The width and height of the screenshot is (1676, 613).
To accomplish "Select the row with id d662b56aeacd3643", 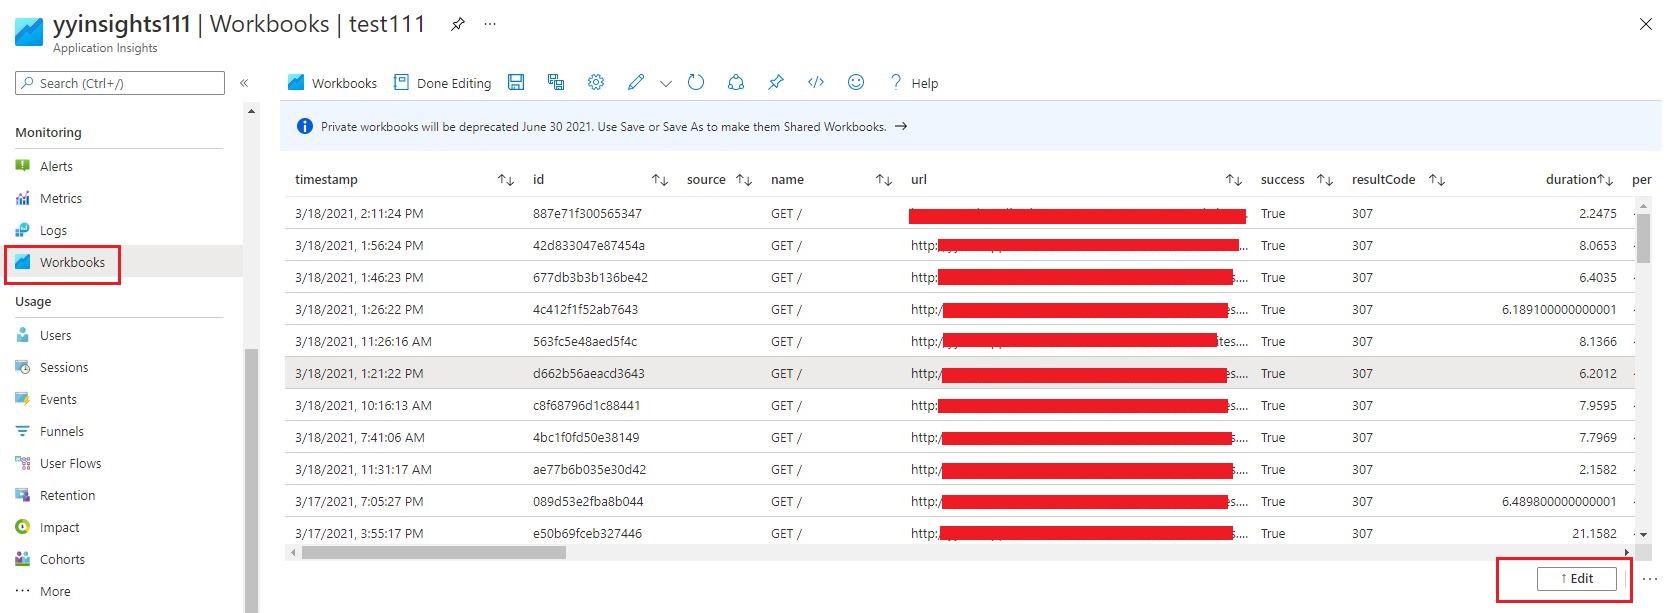I will (960, 373).
